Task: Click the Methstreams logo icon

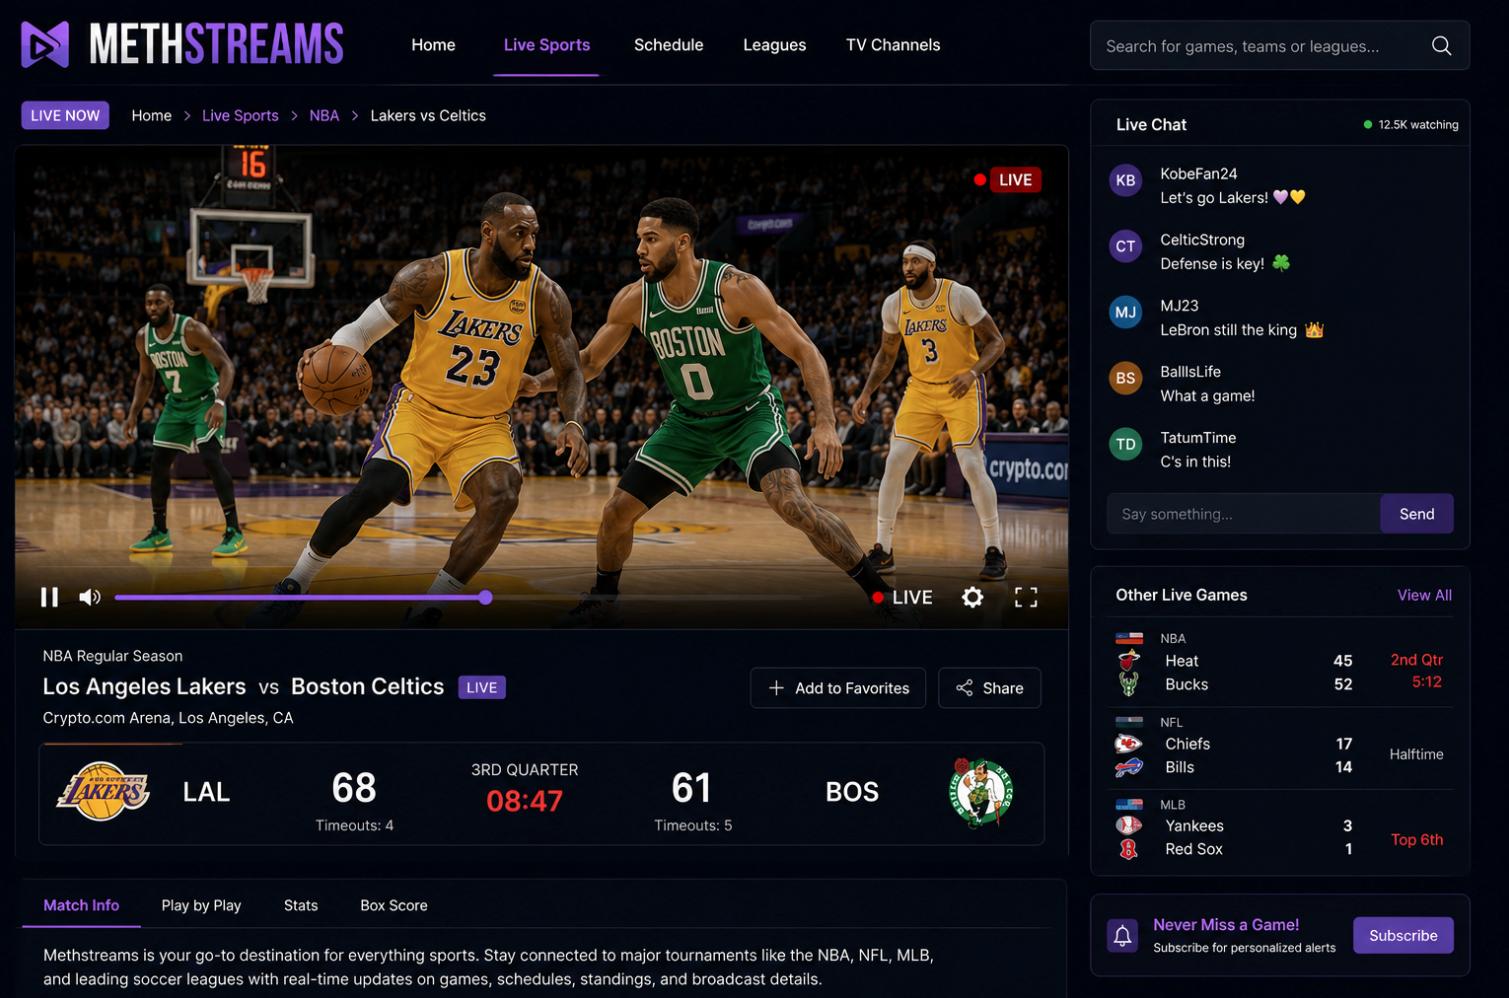Action: pos(45,45)
